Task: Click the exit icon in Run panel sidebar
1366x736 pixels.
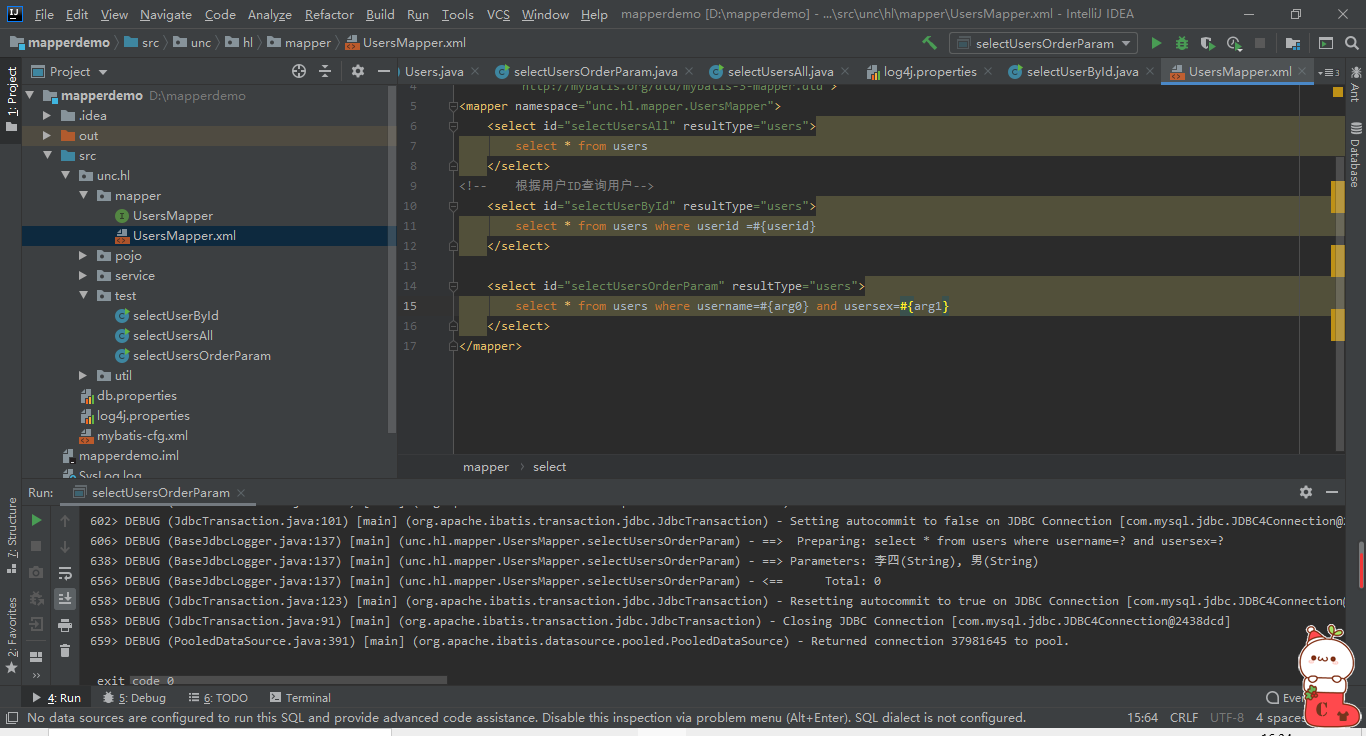Action: pos(36,624)
